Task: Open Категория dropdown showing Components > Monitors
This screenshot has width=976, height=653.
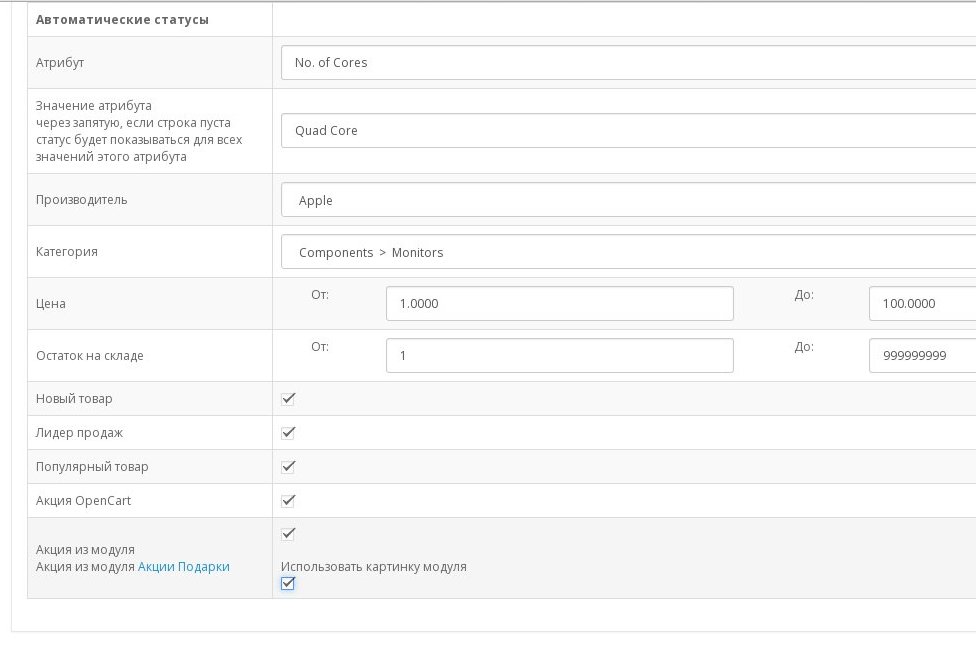Action: [628, 252]
